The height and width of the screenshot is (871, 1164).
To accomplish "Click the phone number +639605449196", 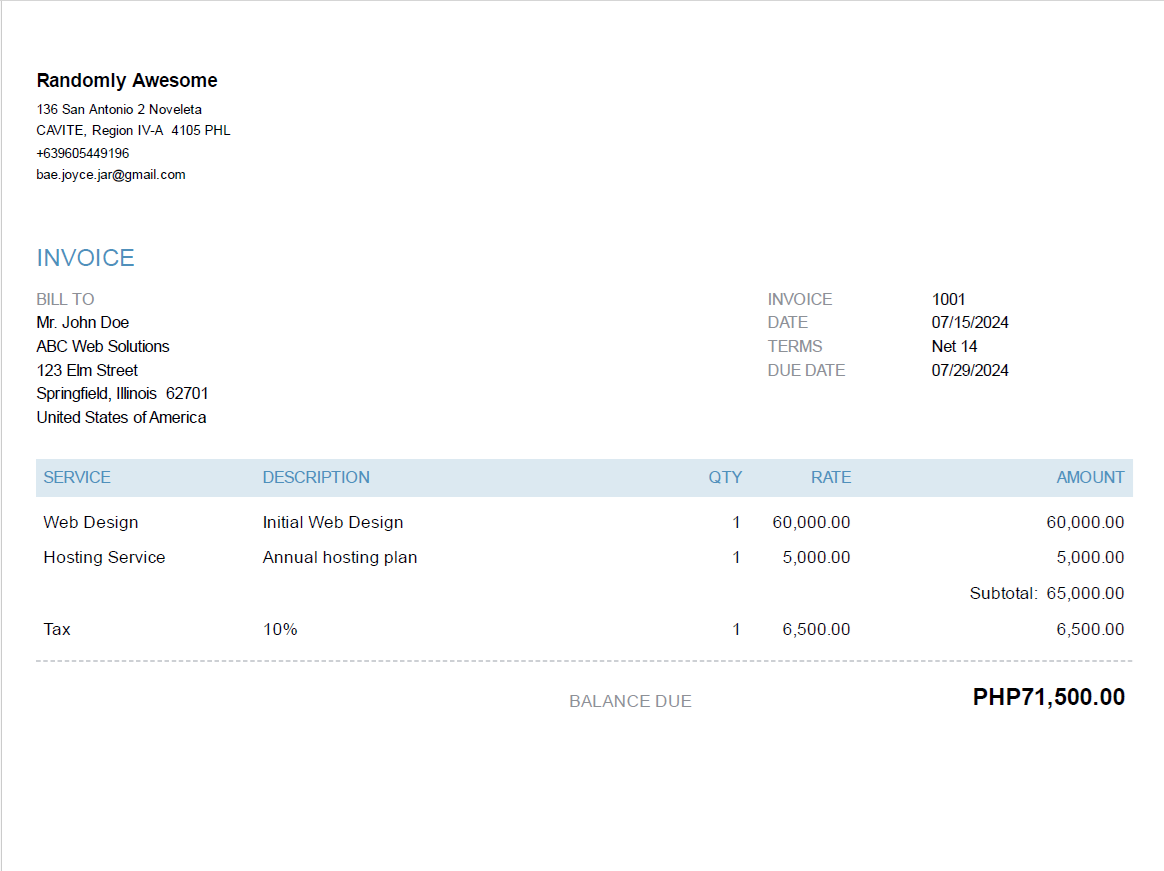I will (82, 153).
